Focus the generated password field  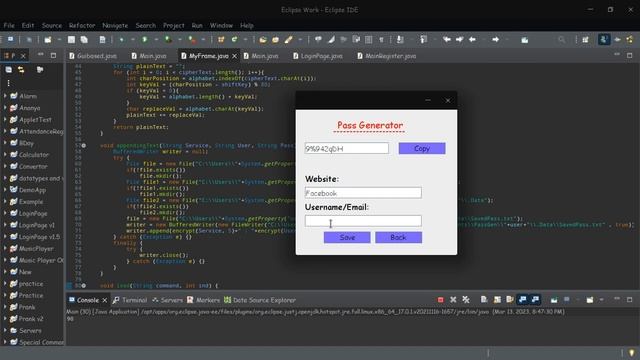click(x=347, y=148)
